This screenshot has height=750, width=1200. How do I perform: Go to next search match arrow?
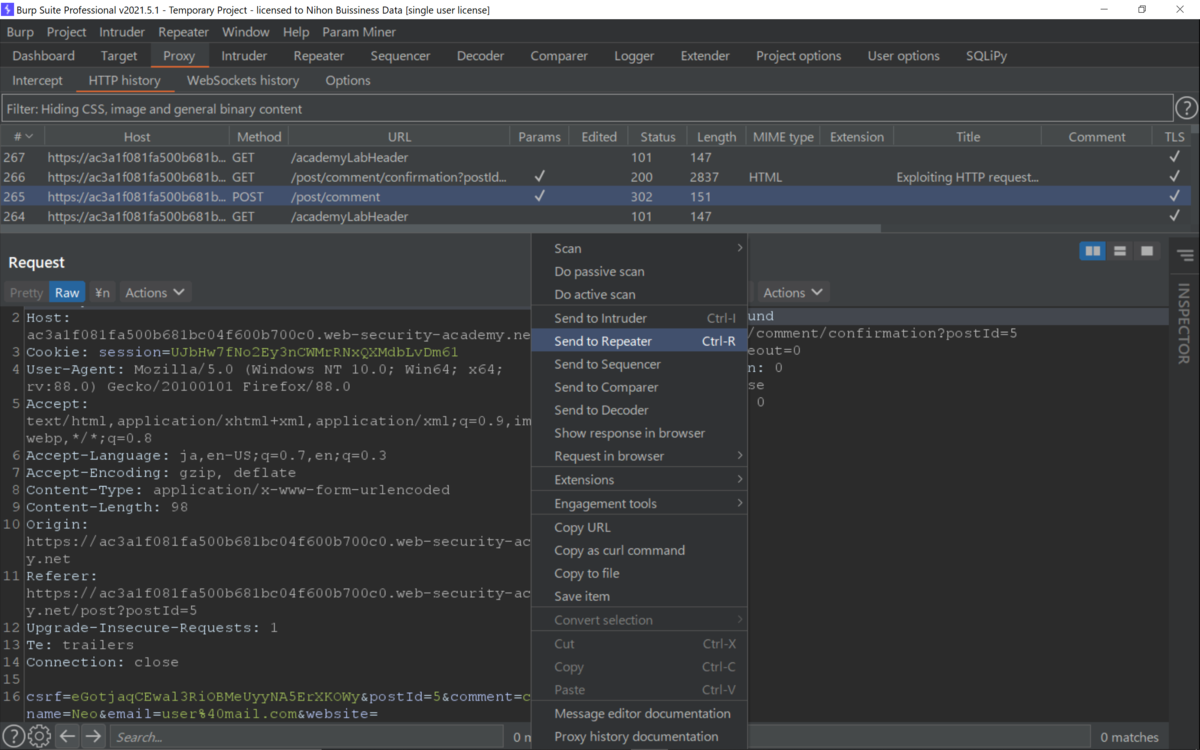pos(93,737)
